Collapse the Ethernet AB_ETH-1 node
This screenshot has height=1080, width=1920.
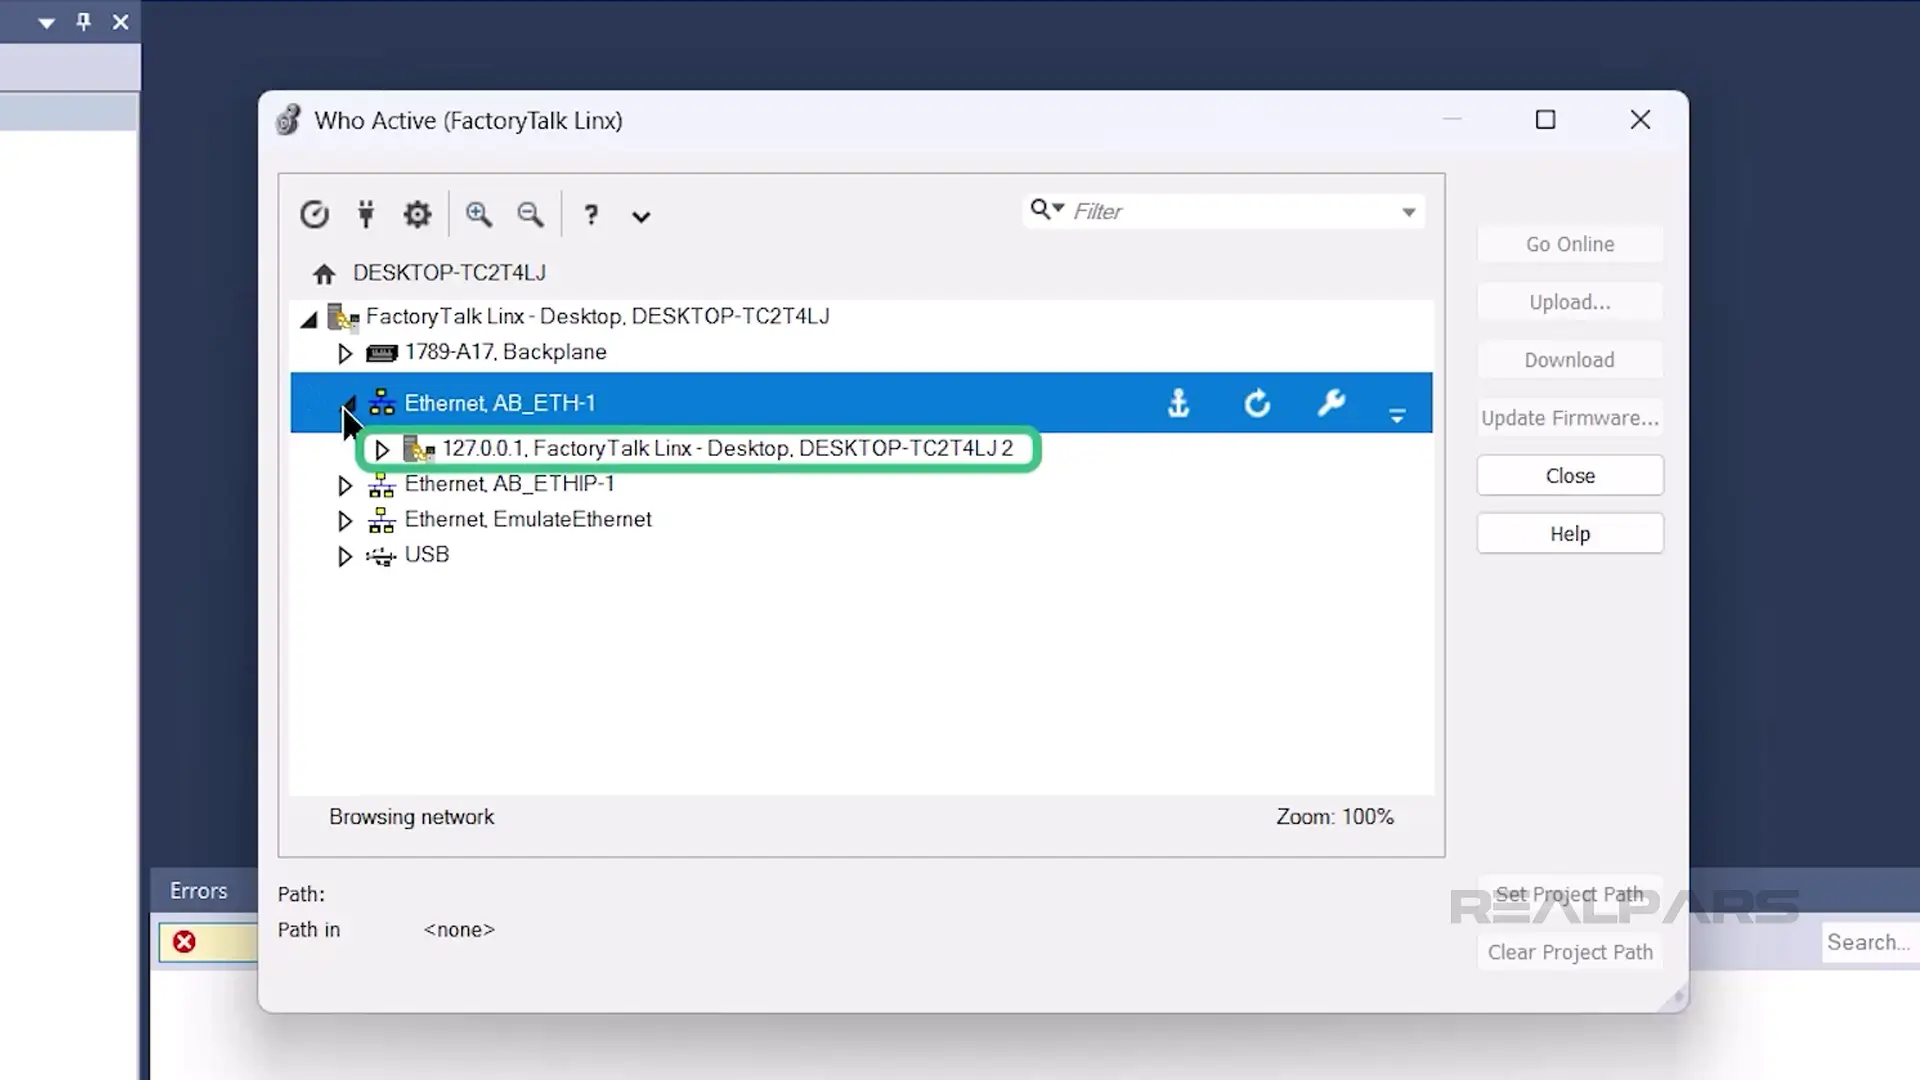[348, 404]
